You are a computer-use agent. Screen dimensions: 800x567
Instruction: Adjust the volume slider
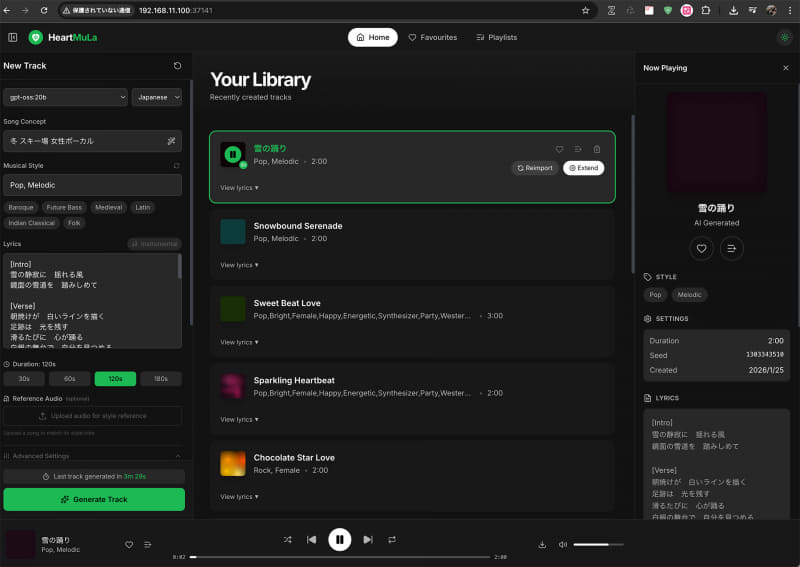[598, 545]
